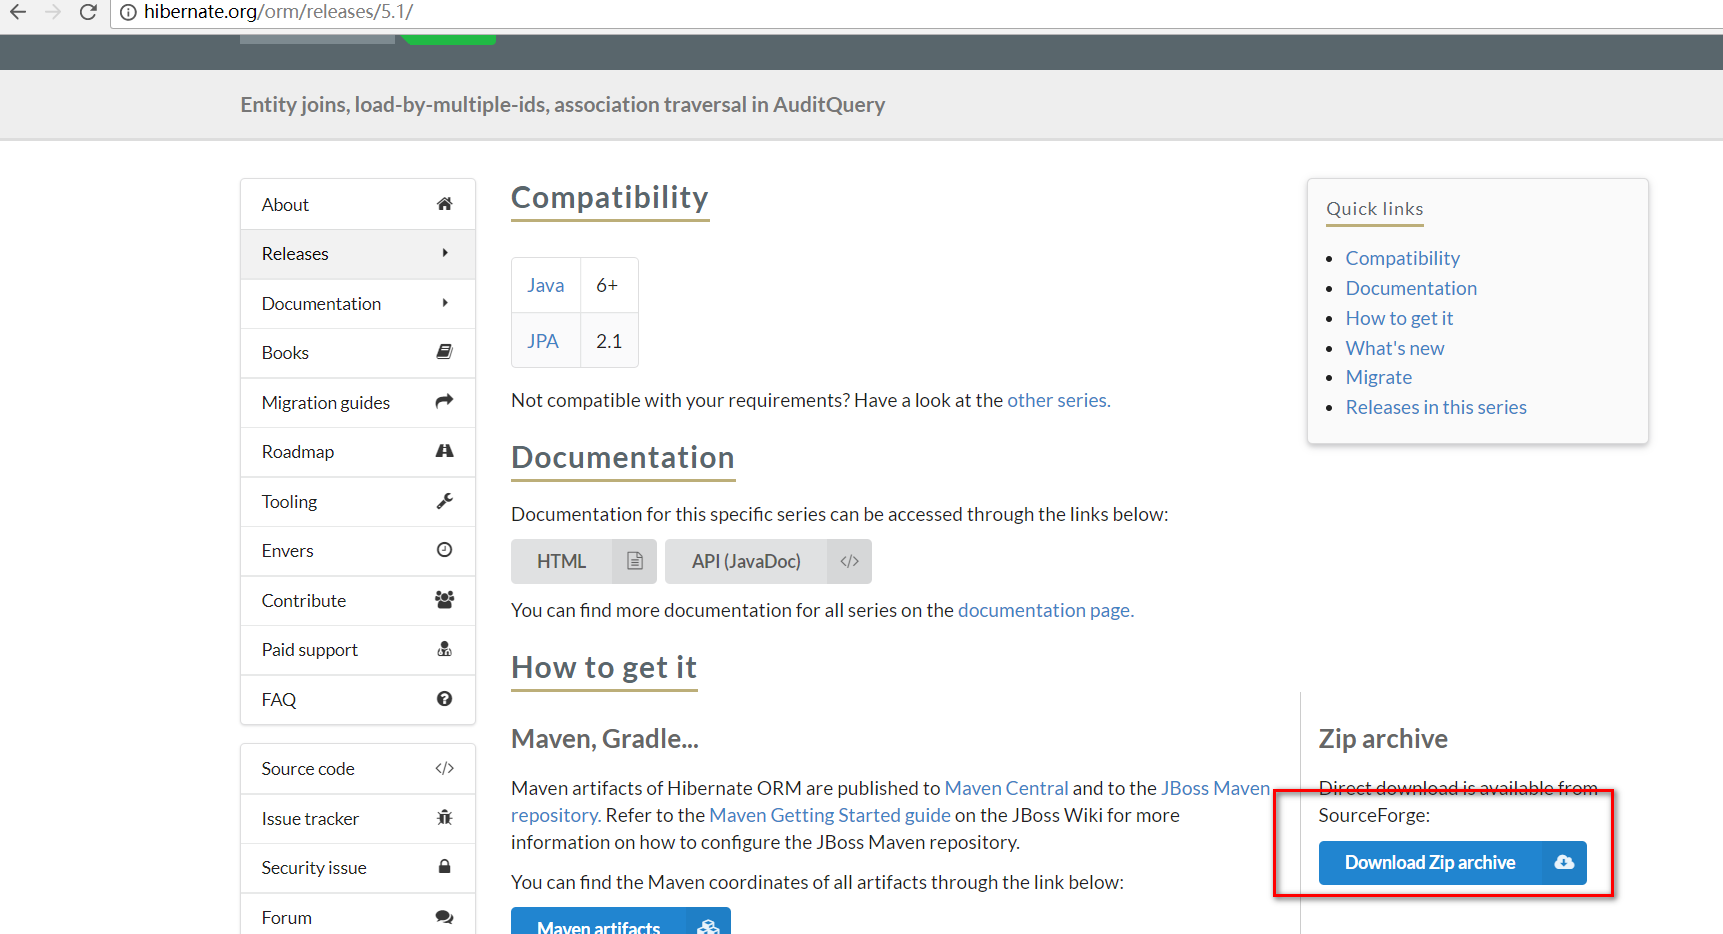Click the JPA link in compatibility table
This screenshot has height=934, width=1723.
(x=543, y=341)
